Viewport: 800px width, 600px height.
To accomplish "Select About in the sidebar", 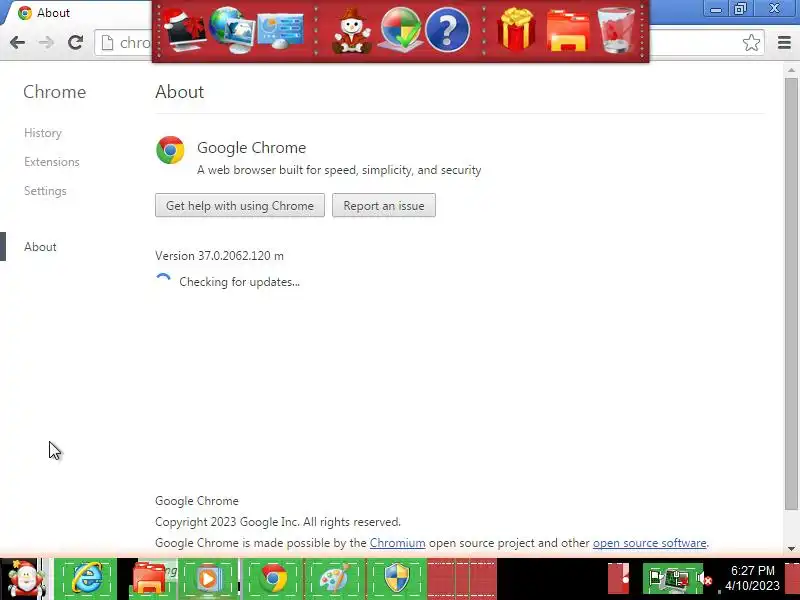I will pos(40,247).
